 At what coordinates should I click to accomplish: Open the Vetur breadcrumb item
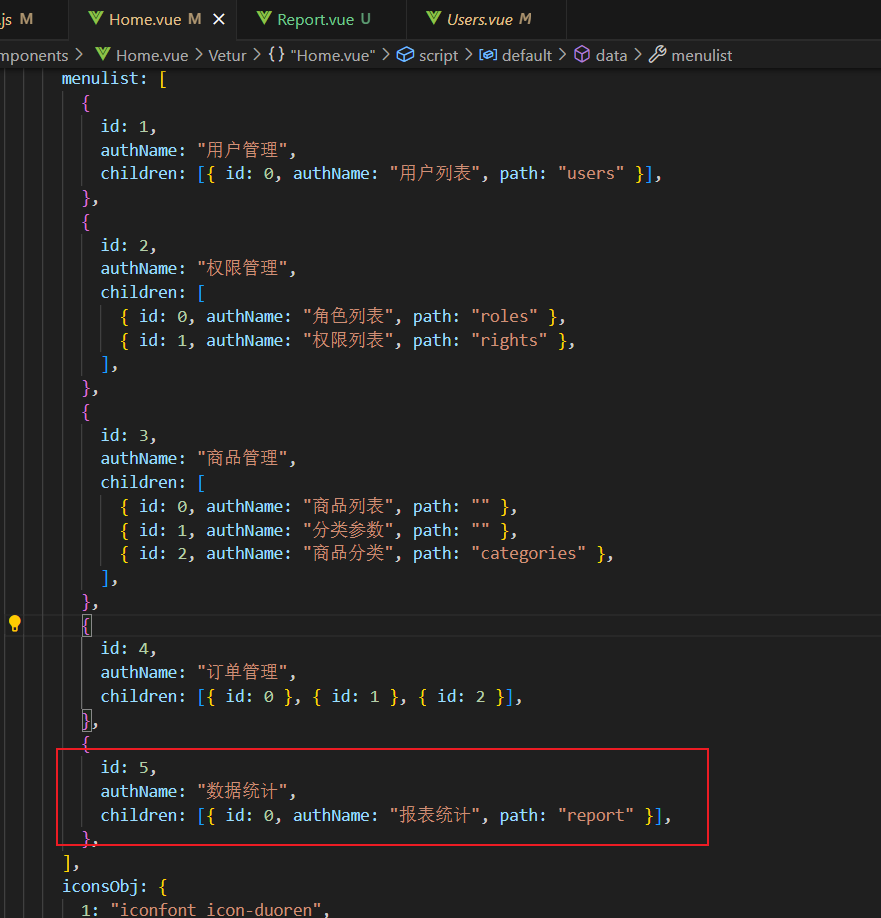pos(227,55)
